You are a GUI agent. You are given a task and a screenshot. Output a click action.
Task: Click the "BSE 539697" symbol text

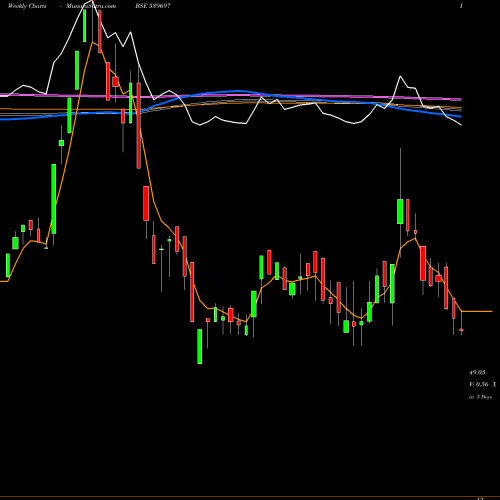[x=153, y=6]
